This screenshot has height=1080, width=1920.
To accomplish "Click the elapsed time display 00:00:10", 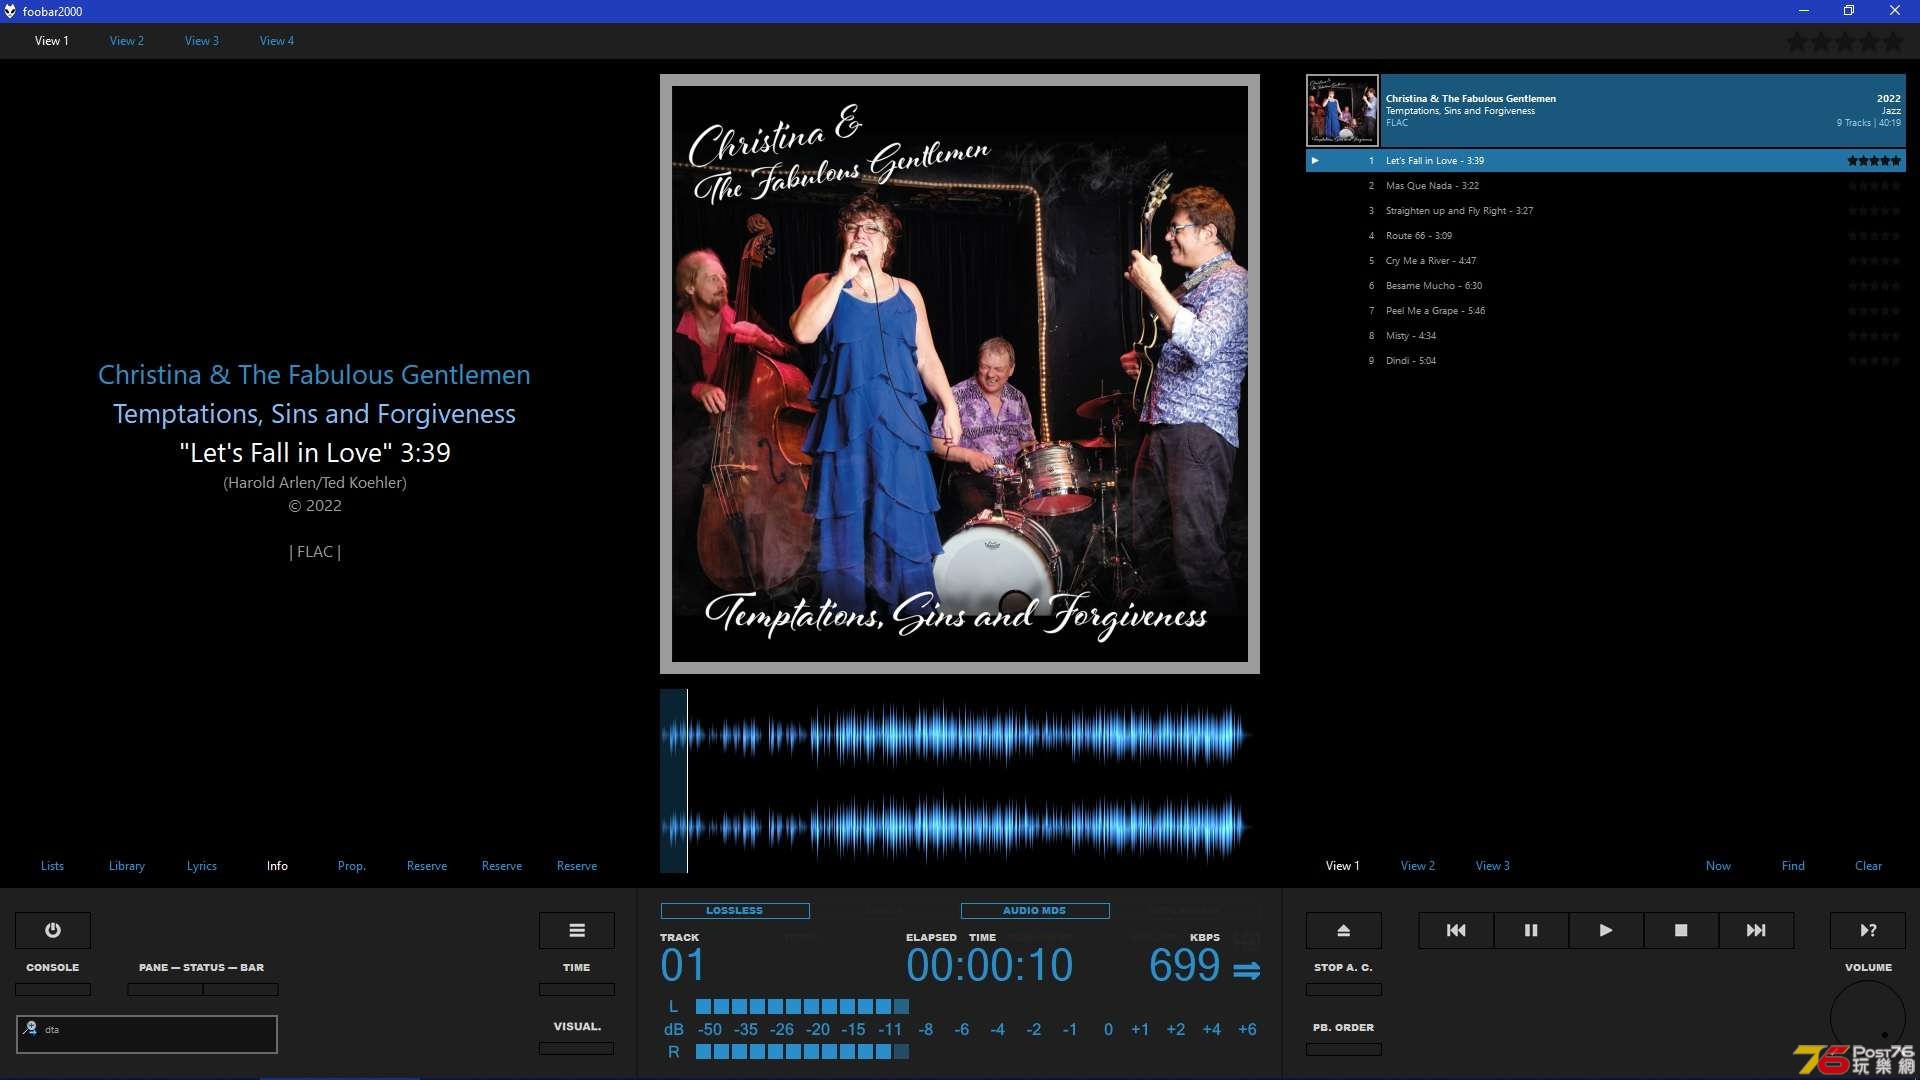I will pyautogui.click(x=989, y=966).
